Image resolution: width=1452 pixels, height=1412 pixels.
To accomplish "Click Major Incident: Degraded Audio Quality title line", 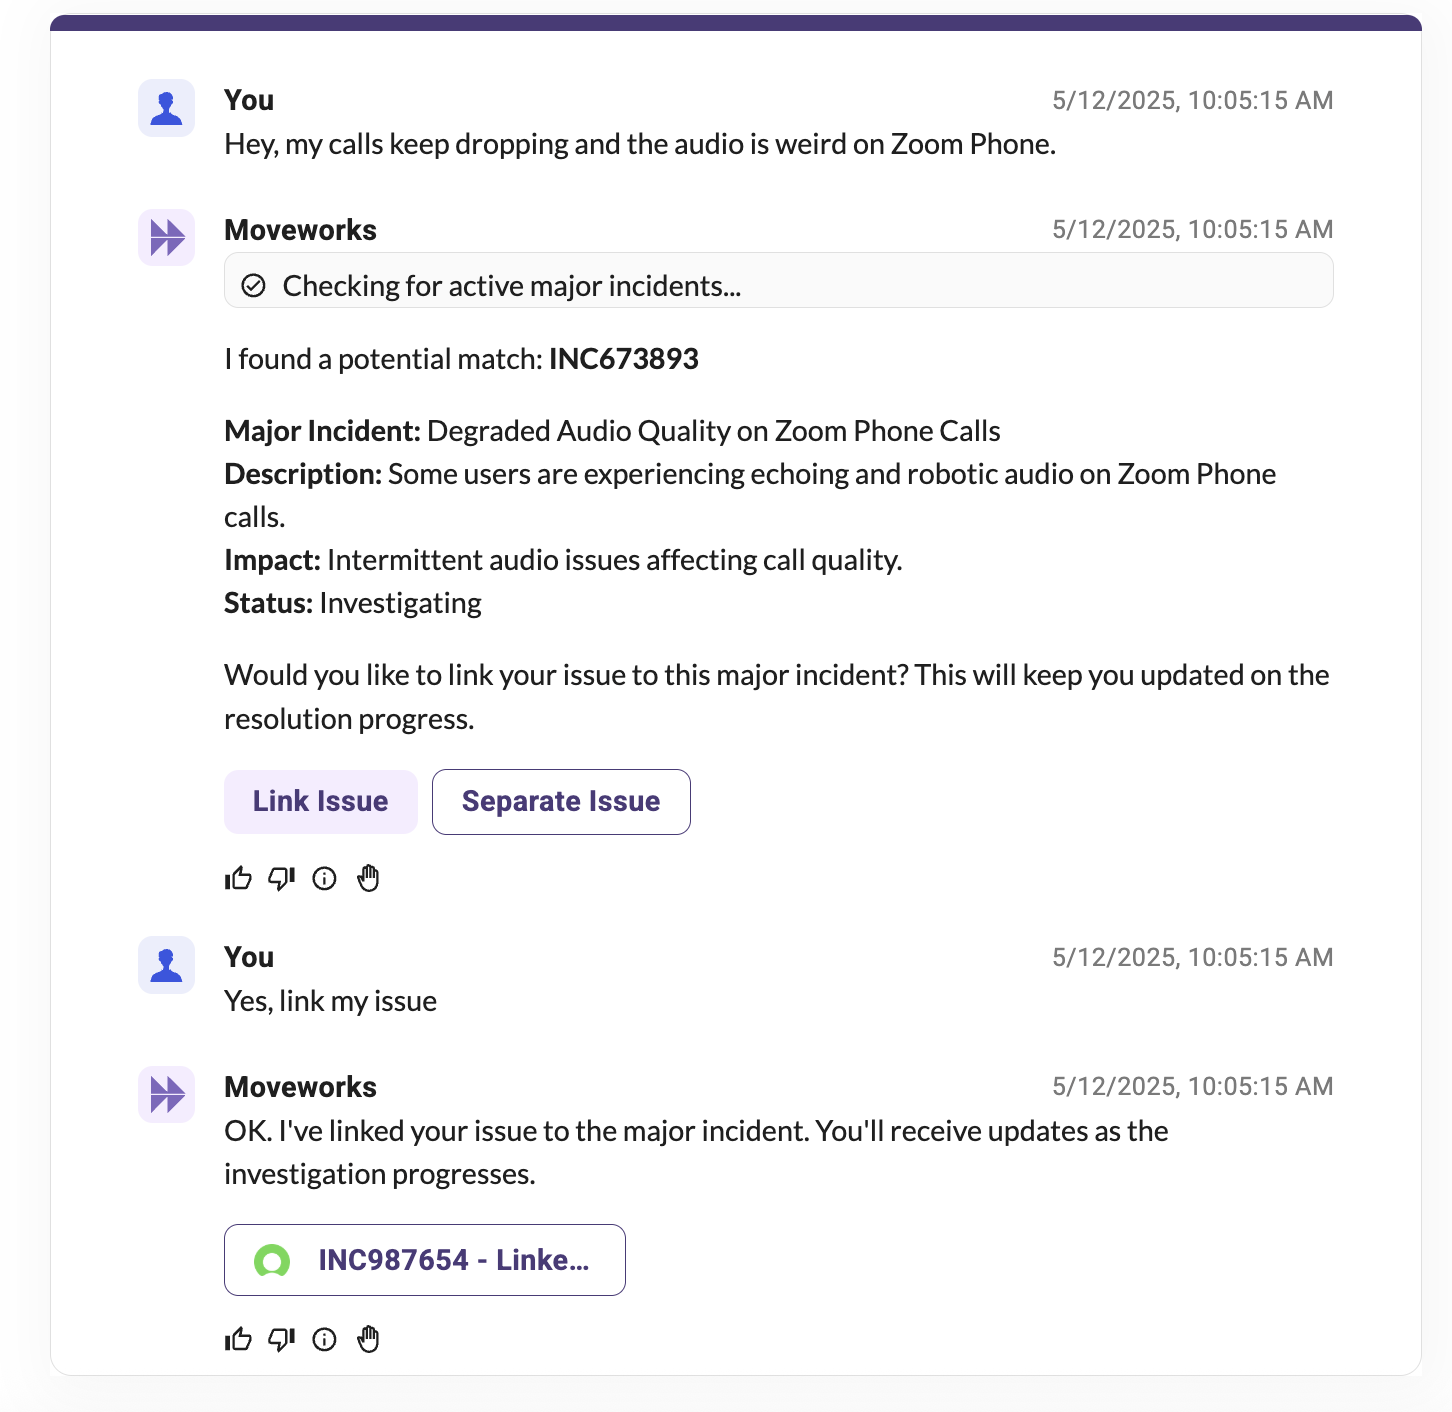I will (x=612, y=431).
